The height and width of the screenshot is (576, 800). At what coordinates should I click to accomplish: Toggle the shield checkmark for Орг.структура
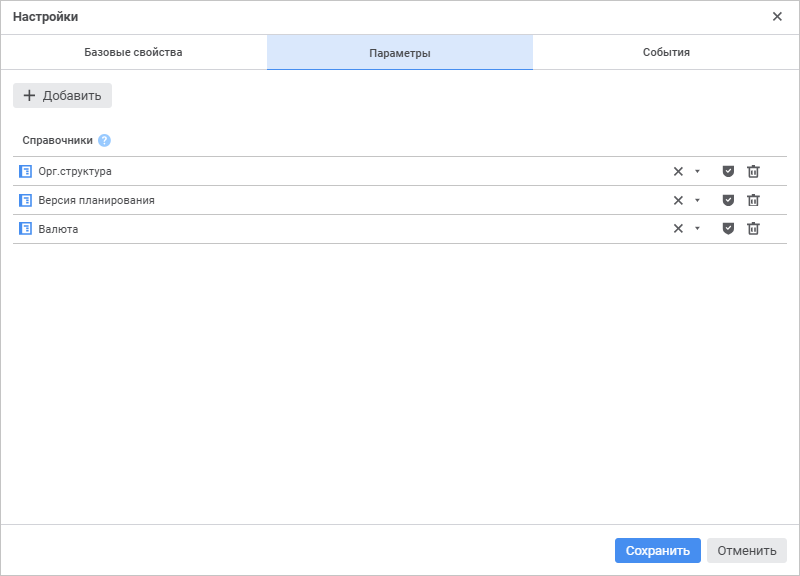click(728, 171)
